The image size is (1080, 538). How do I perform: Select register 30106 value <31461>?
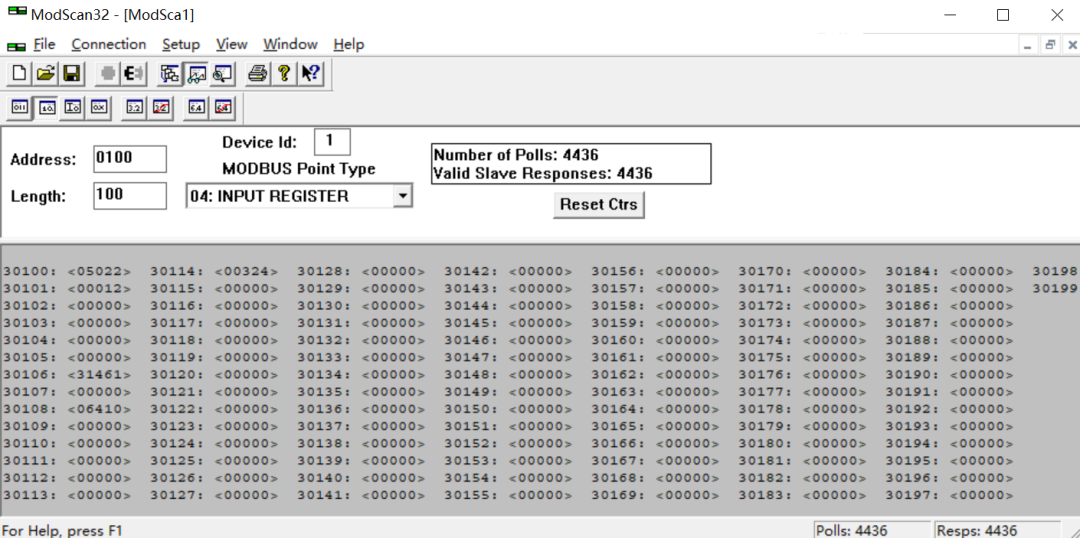(x=99, y=375)
